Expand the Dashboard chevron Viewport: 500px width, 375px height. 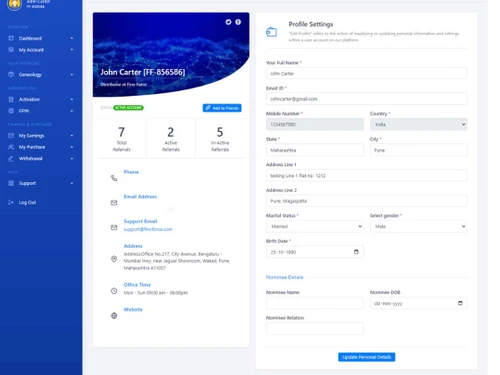[x=72, y=38]
